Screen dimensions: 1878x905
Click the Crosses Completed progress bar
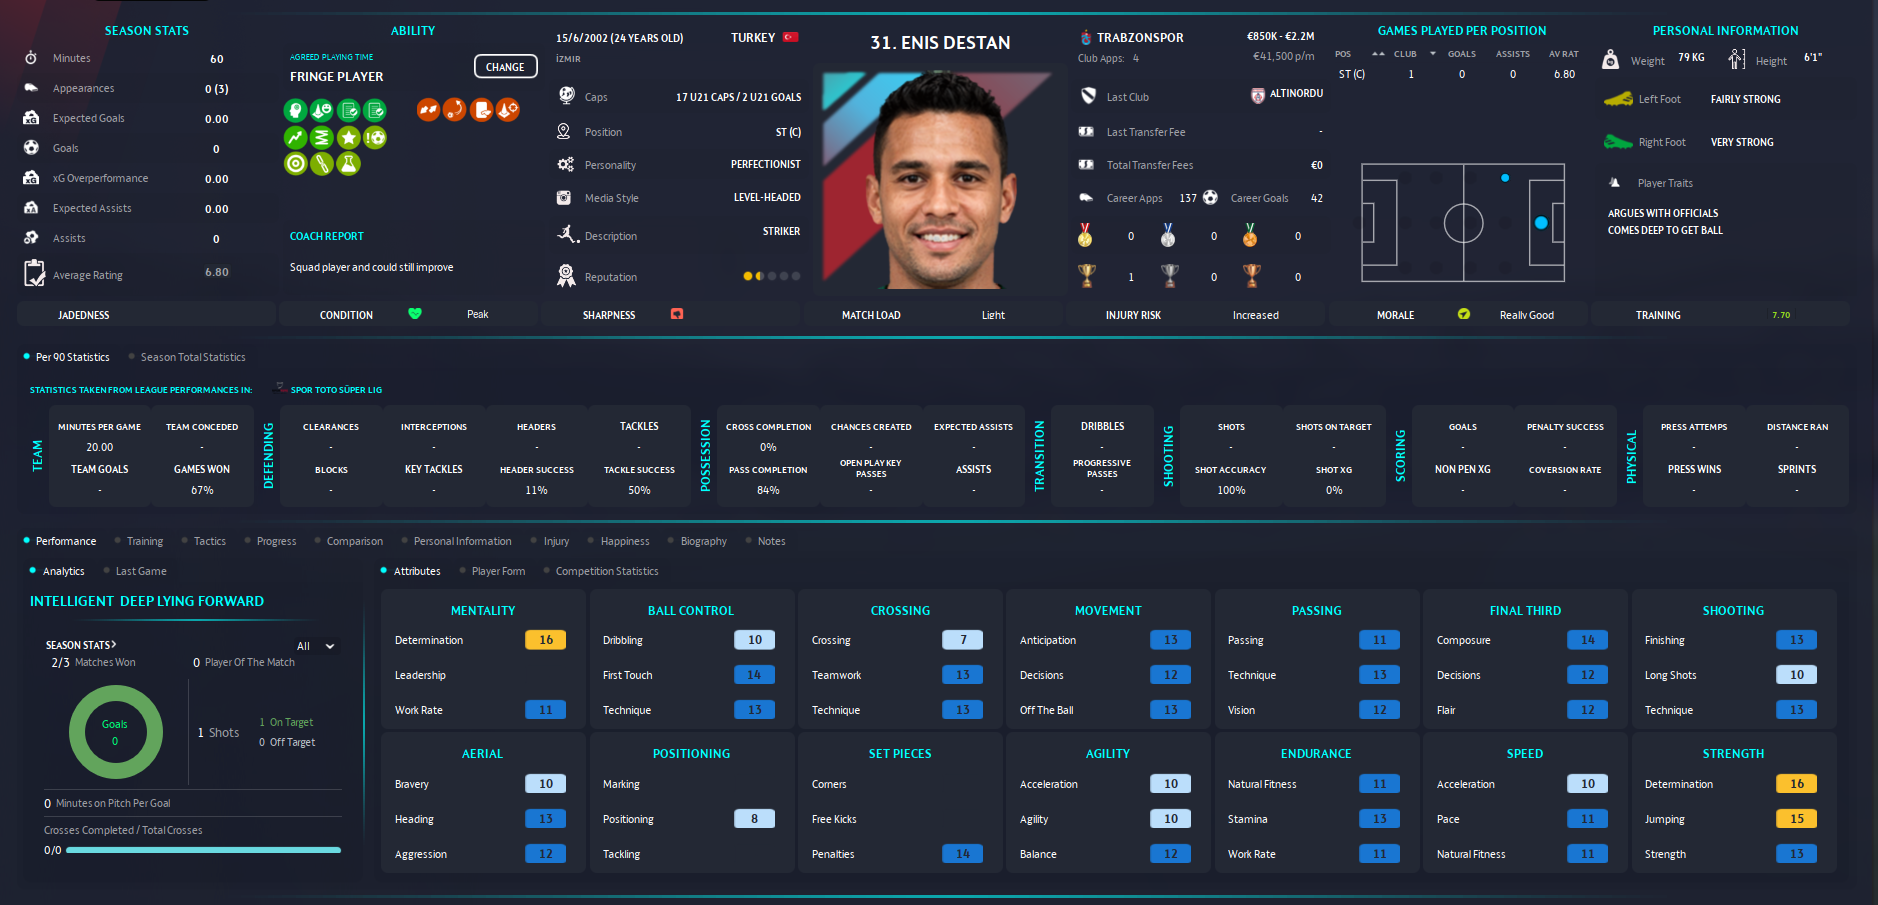(x=203, y=850)
